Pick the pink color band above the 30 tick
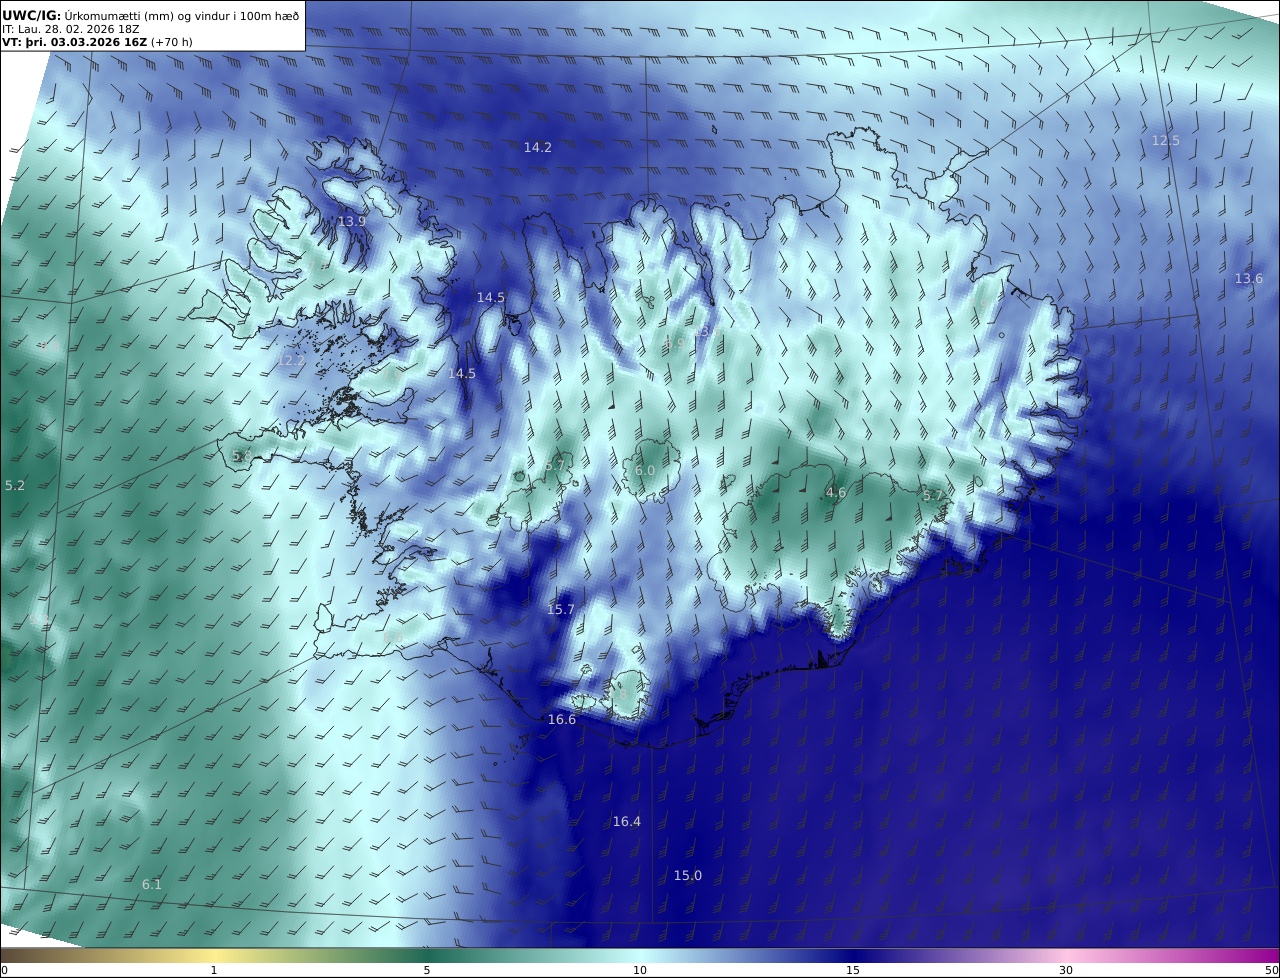This screenshot has width=1280, height=978. coord(1066,955)
